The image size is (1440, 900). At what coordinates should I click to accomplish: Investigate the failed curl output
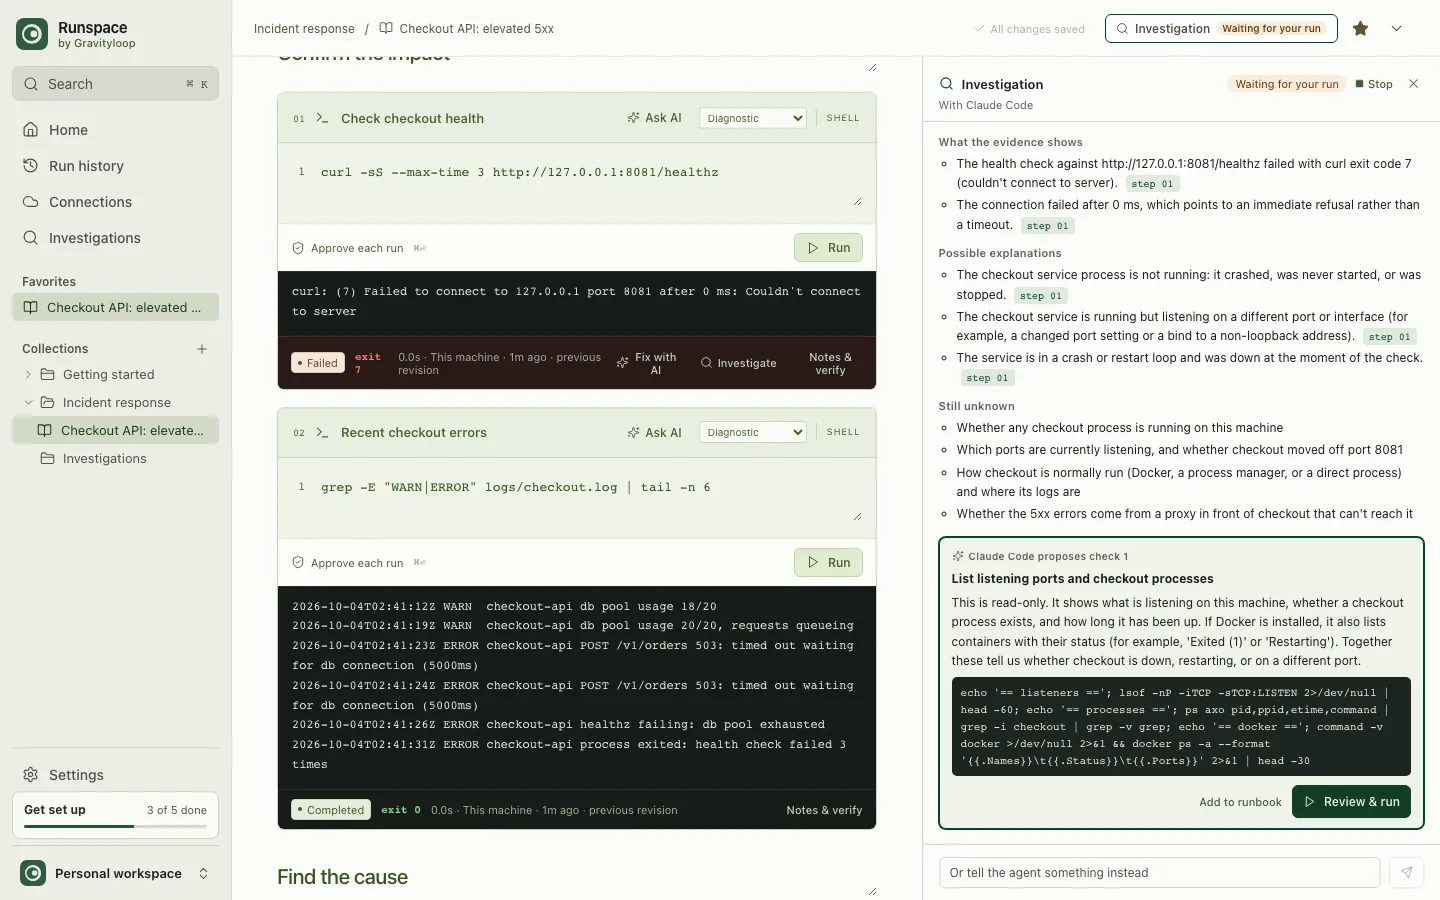pos(738,363)
